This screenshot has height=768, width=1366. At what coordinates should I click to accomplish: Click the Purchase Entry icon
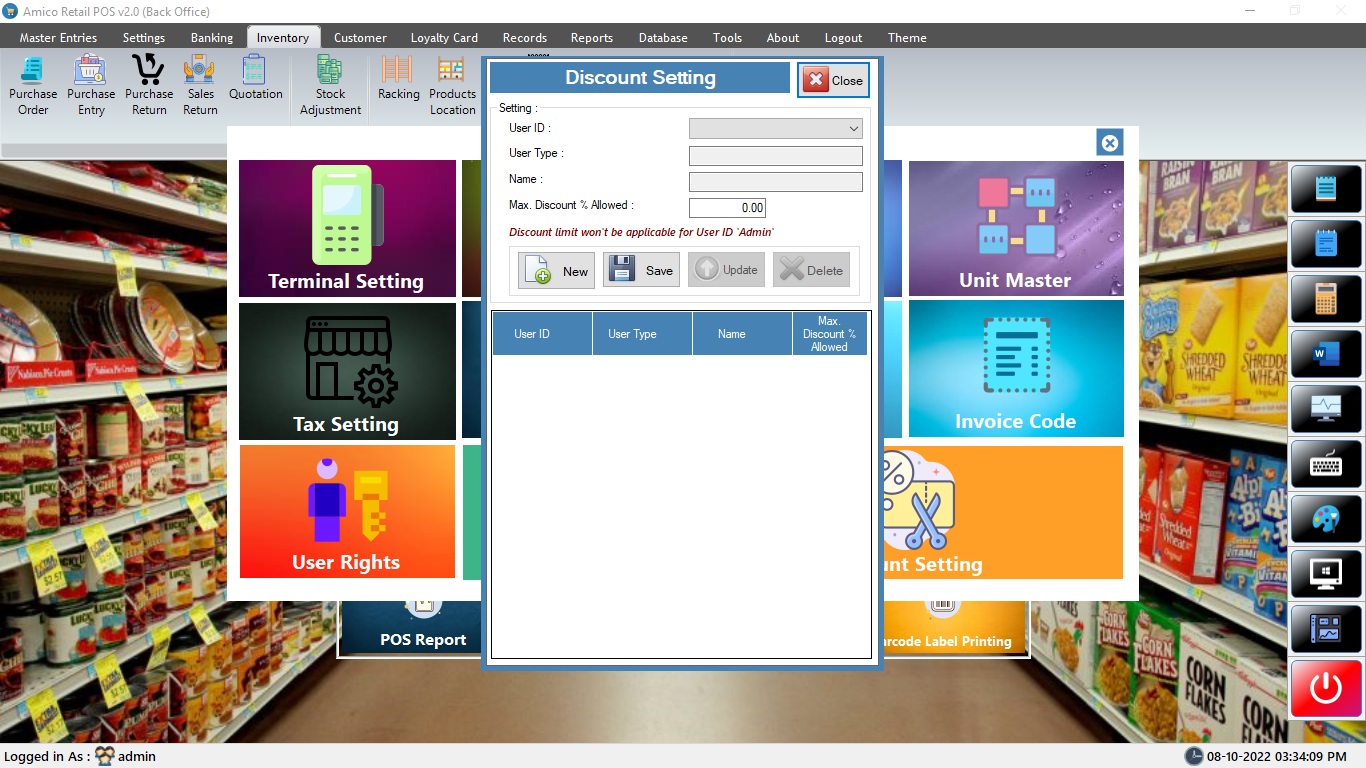pos(91,84)
